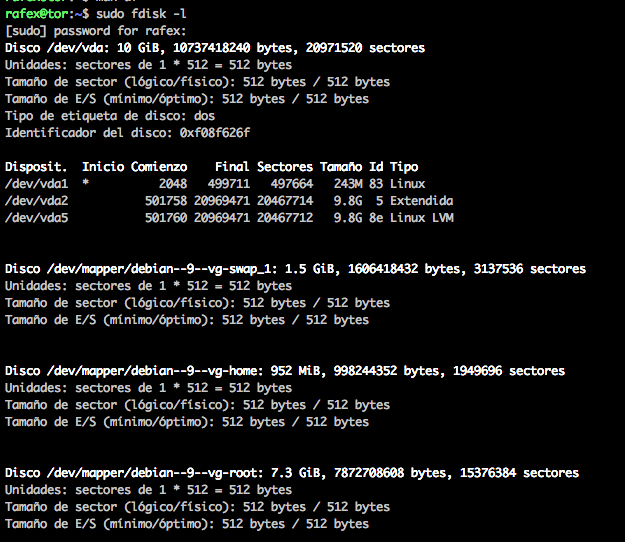This screenshot has height=542, width=625.
Task: Select the Disco /dev/vda header line
Action: coord(214,47)
